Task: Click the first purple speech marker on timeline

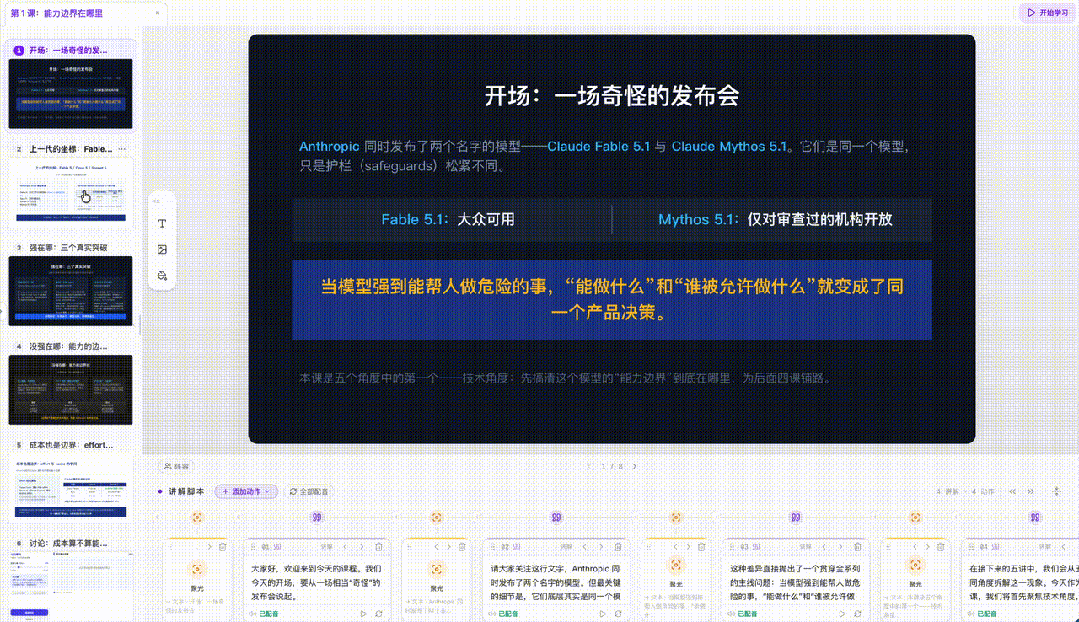Action: coord(317,517)
